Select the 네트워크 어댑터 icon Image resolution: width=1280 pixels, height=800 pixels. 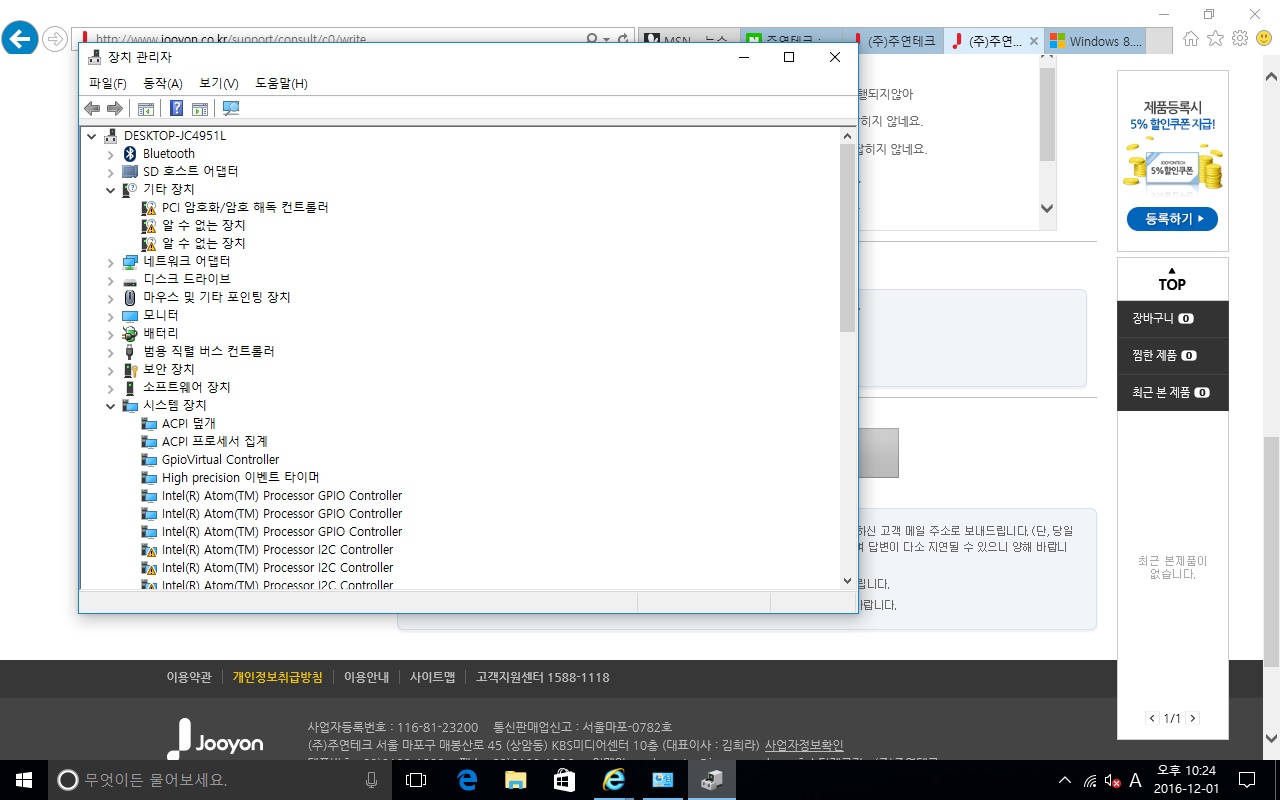click(x=130, y=261)
